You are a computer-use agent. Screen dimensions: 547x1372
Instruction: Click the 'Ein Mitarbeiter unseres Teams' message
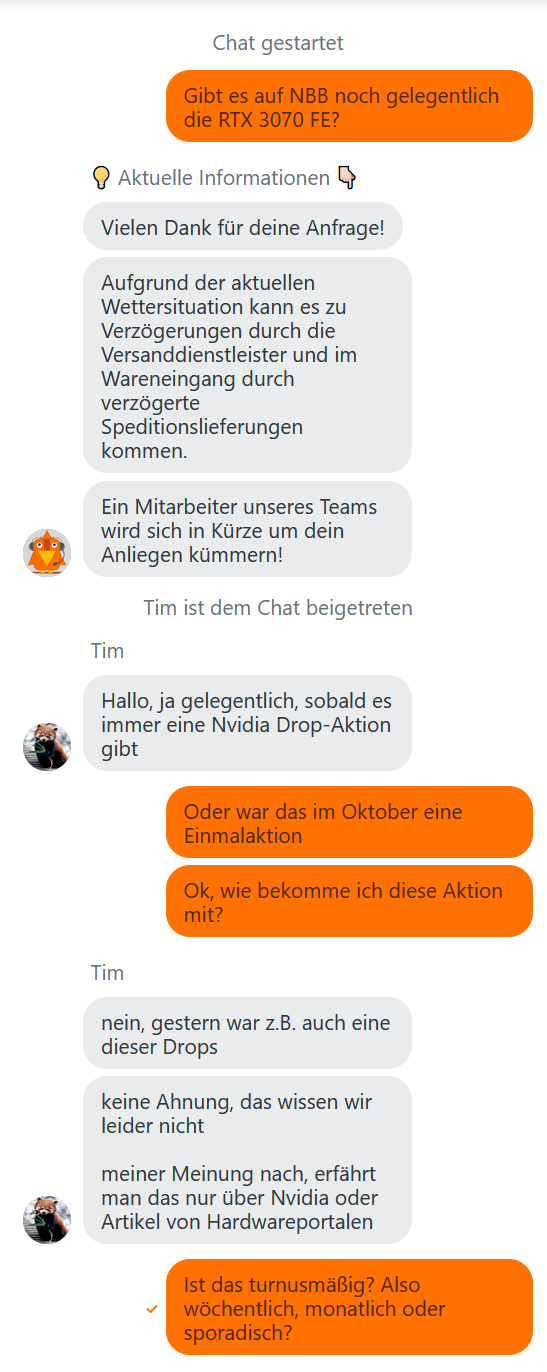(x=247, y=529)
